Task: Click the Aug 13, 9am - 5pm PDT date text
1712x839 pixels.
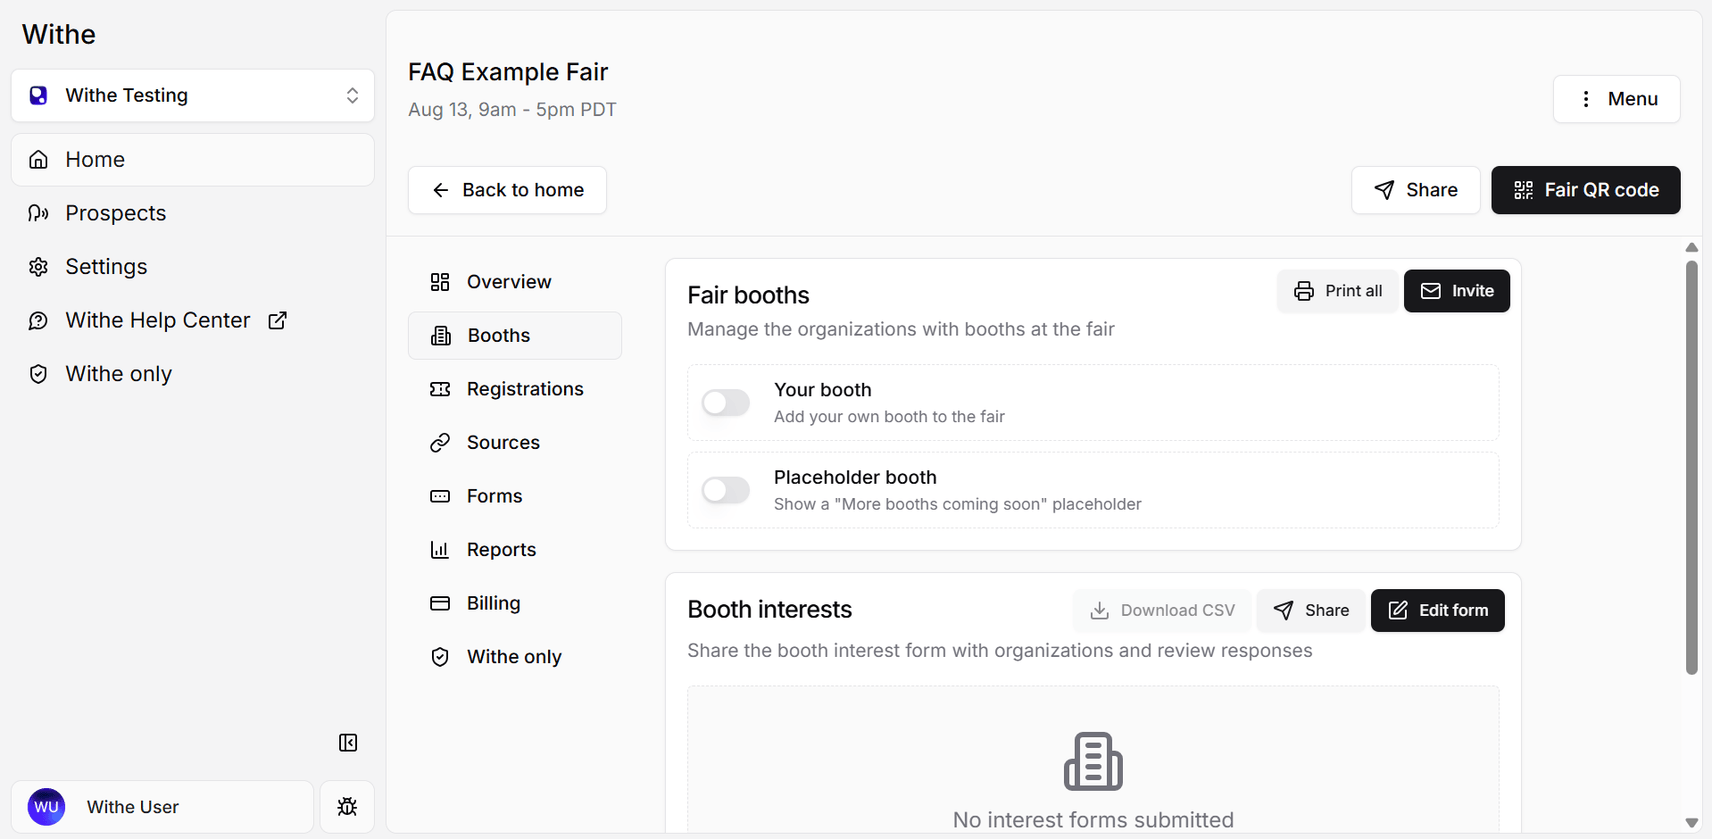Action: (512, 110)
